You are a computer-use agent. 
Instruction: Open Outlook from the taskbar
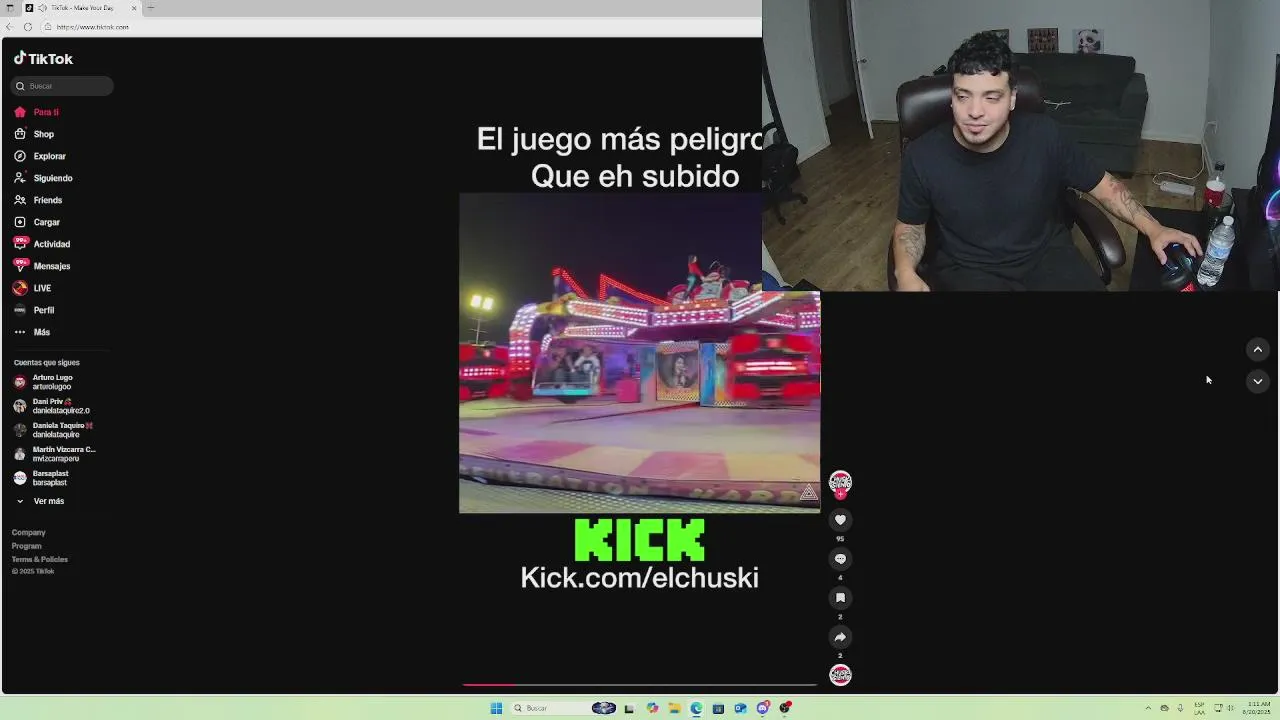[740, 708]
